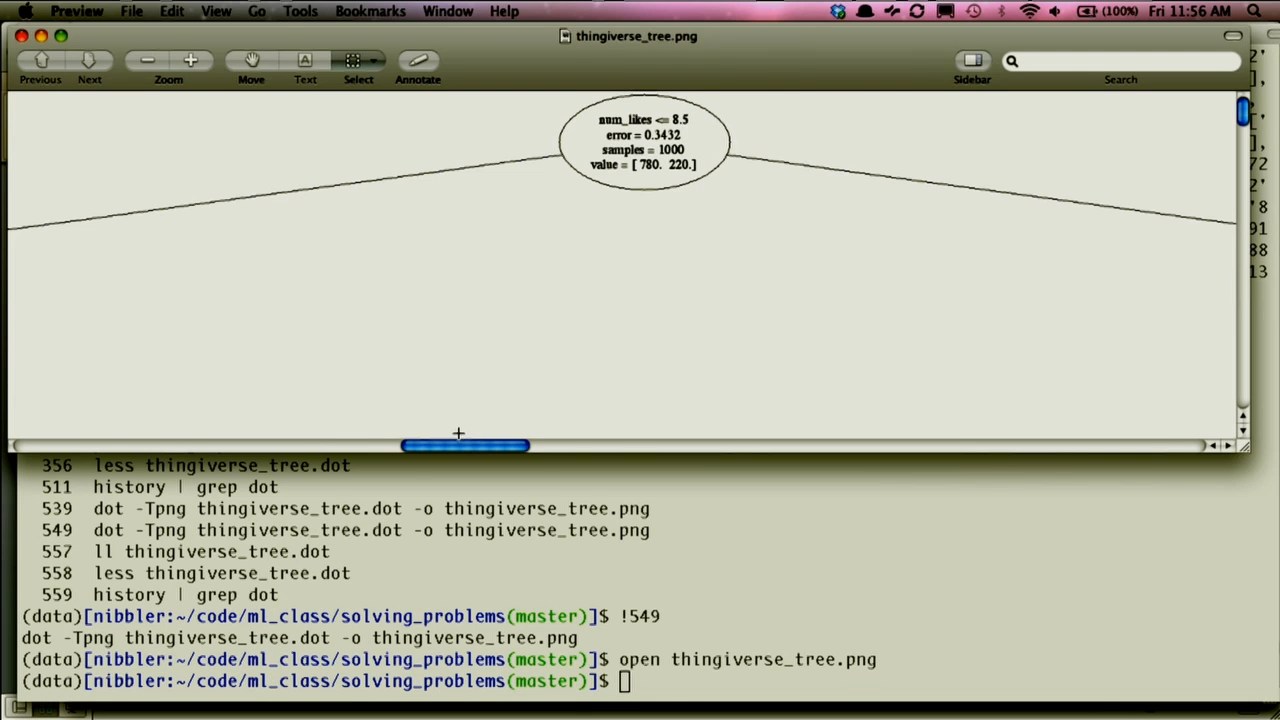This screenshot has height=720, width=1280.
Task: Toggle the Sidebar panel
Action: 972,61
